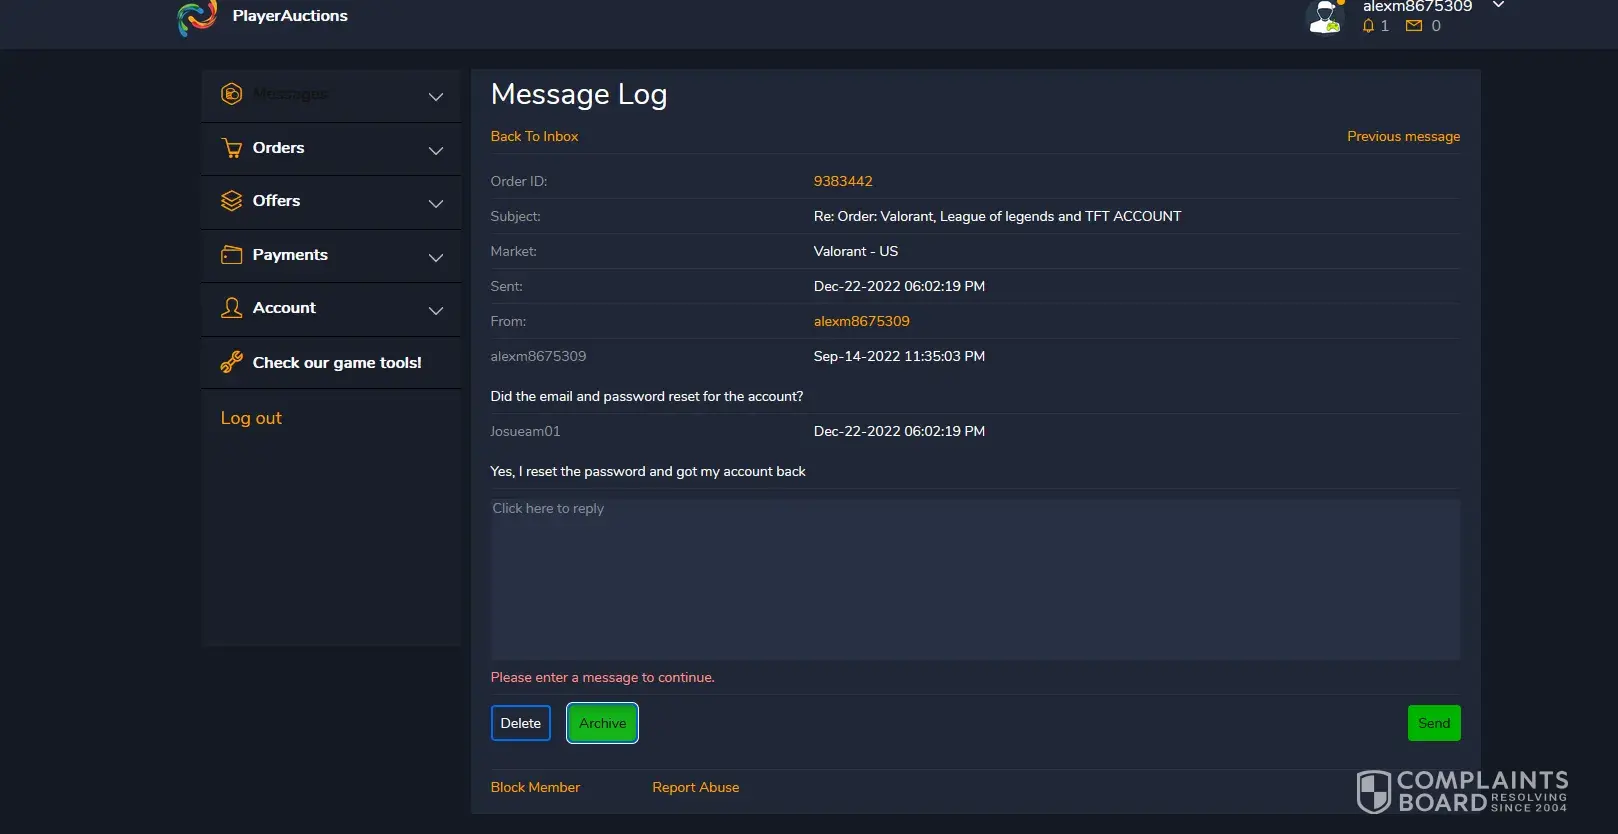Expand the Orders menu chevron
Screen dimensions: 1618x834
tap(436, 151)
